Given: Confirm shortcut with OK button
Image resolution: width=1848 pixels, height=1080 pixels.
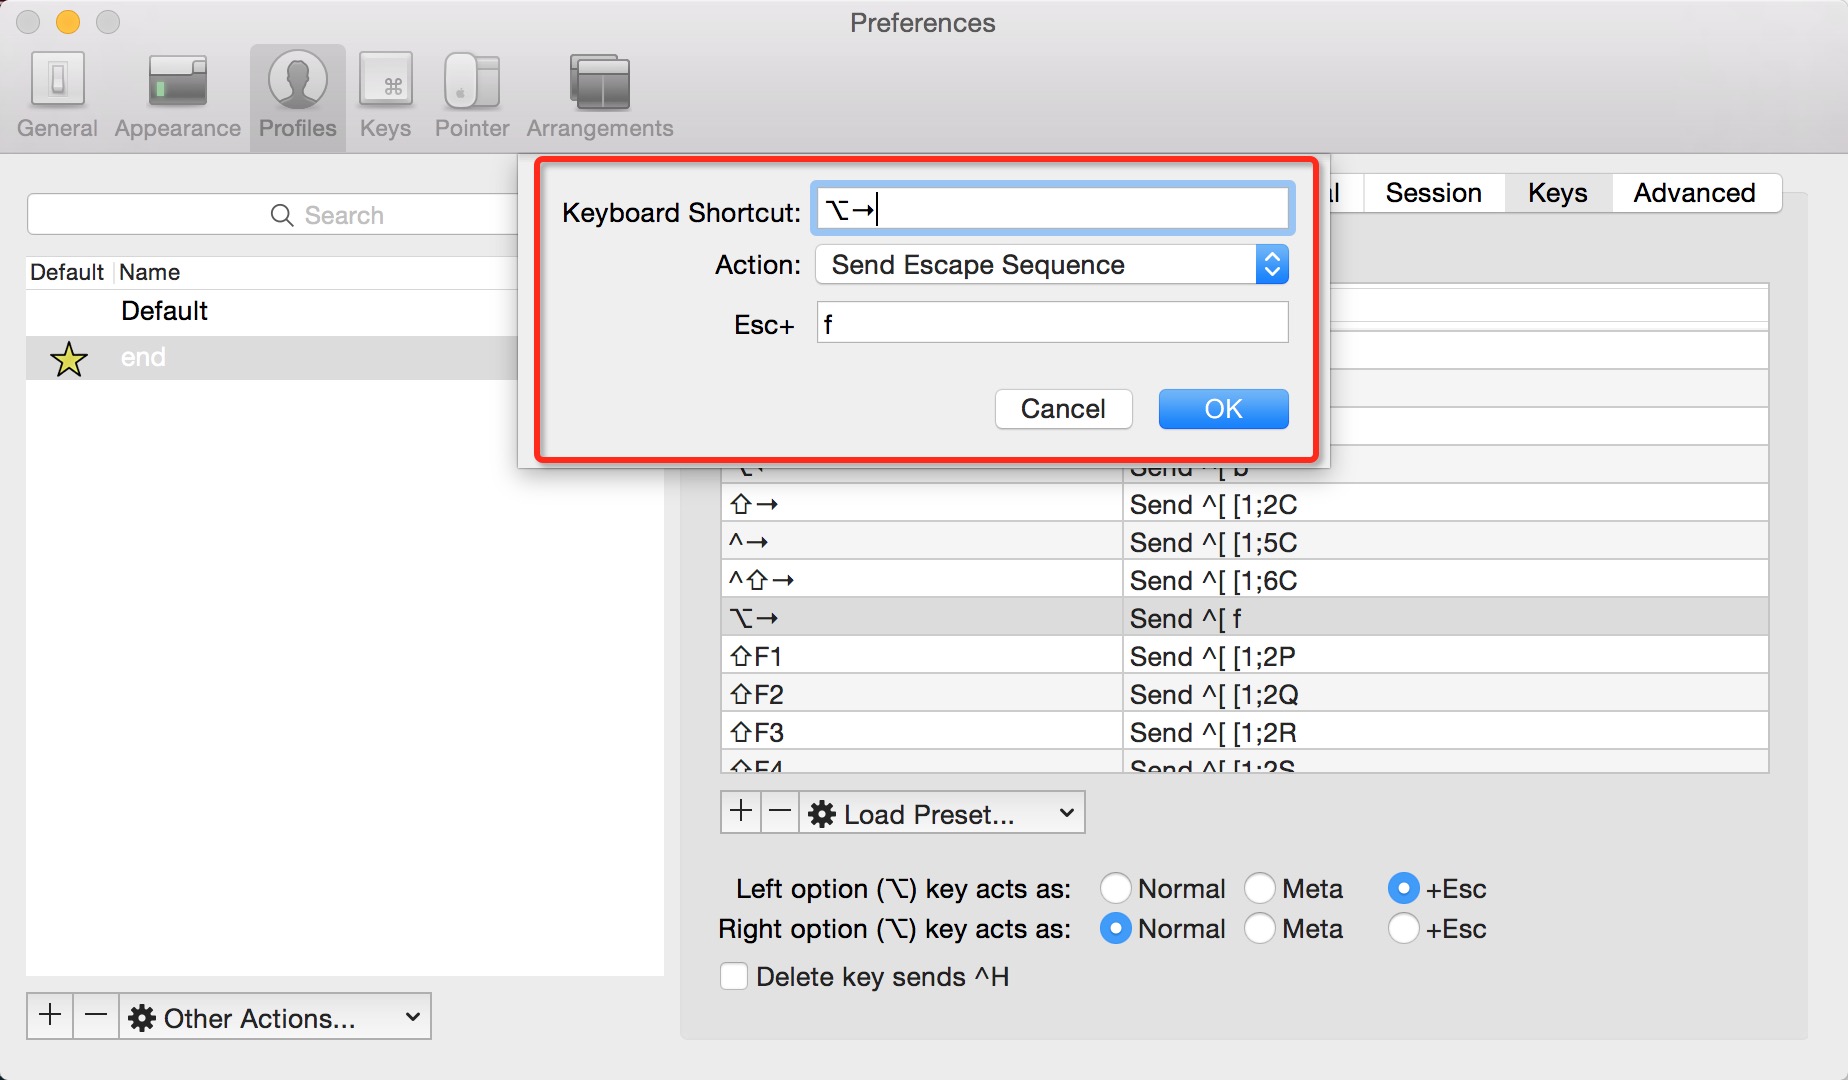Looking at the screenshot, I should coord(1223,409).
